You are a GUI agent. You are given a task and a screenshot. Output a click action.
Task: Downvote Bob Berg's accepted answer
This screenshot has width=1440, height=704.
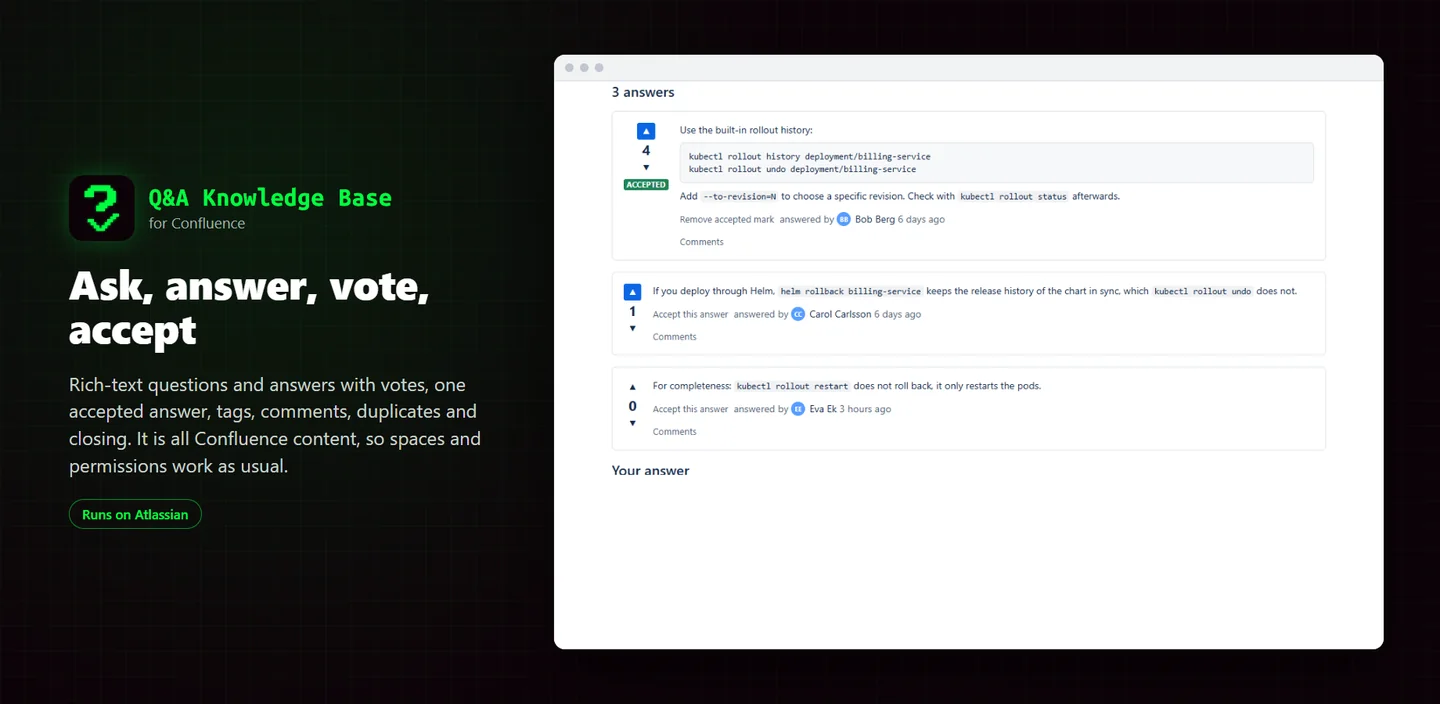tap(646, 167)
